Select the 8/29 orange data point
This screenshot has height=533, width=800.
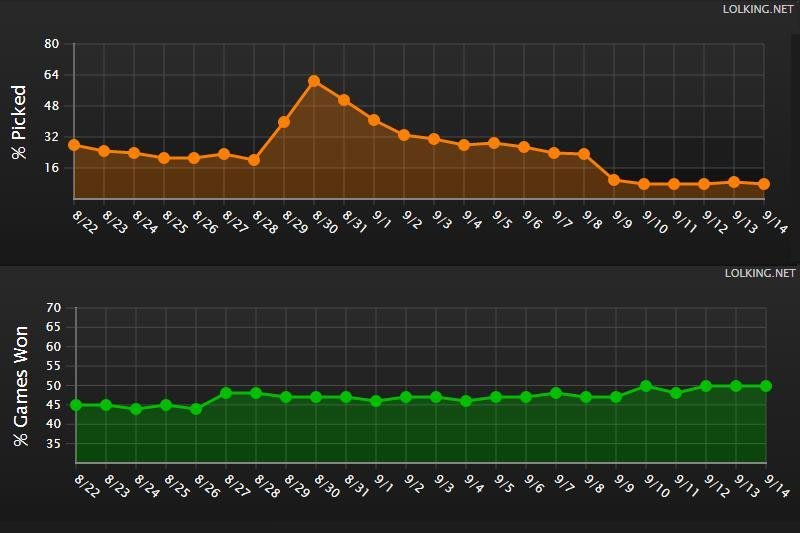pos(284,122)
